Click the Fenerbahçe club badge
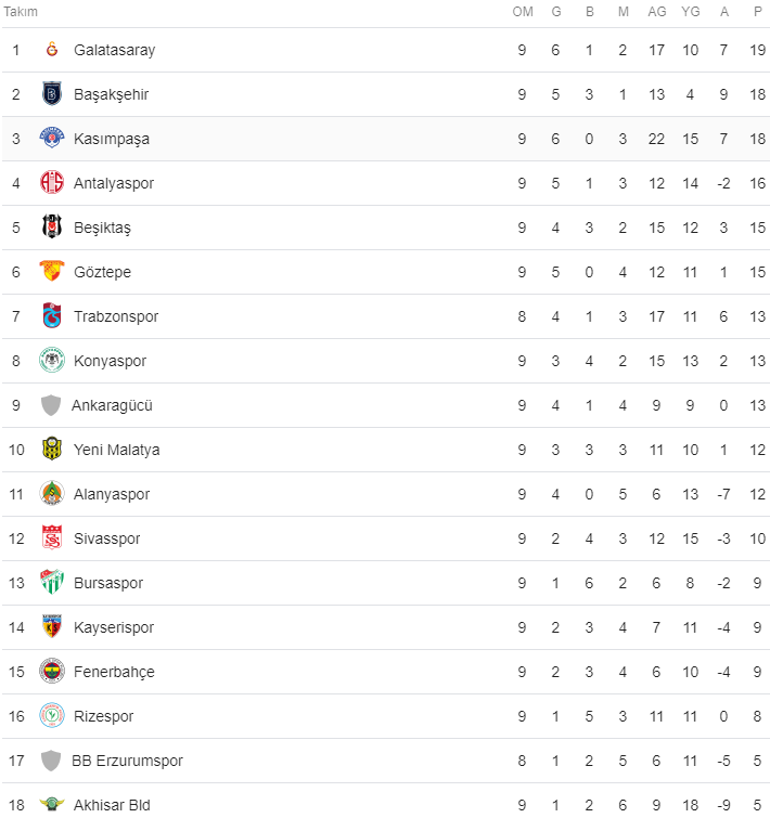This screenshot has height=818, width=770. [51, 671]
